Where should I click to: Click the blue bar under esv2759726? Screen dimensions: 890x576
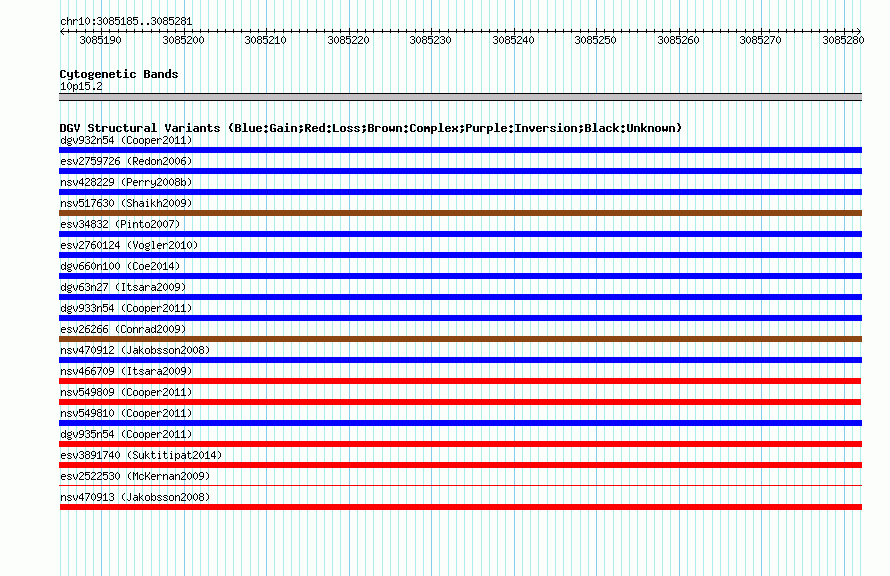coord(460,171)
